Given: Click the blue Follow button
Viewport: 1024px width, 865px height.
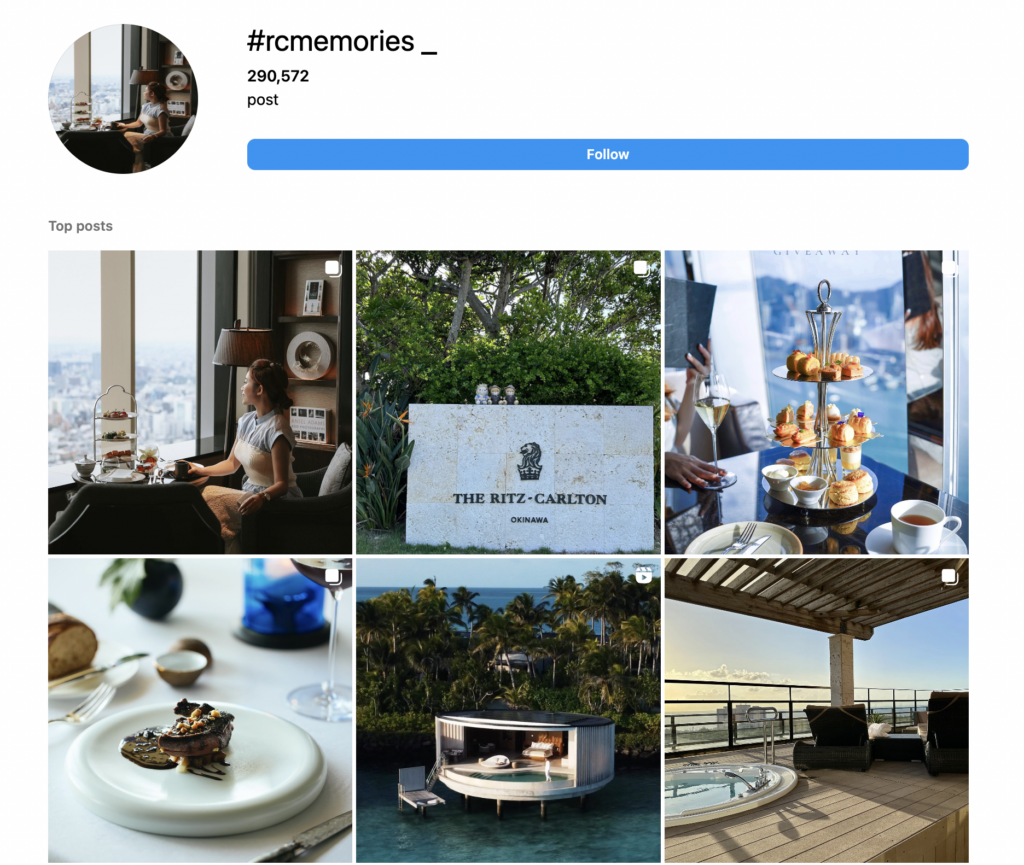Looking at the screenshot, I should pyautogui.click(x=607, y=155).
